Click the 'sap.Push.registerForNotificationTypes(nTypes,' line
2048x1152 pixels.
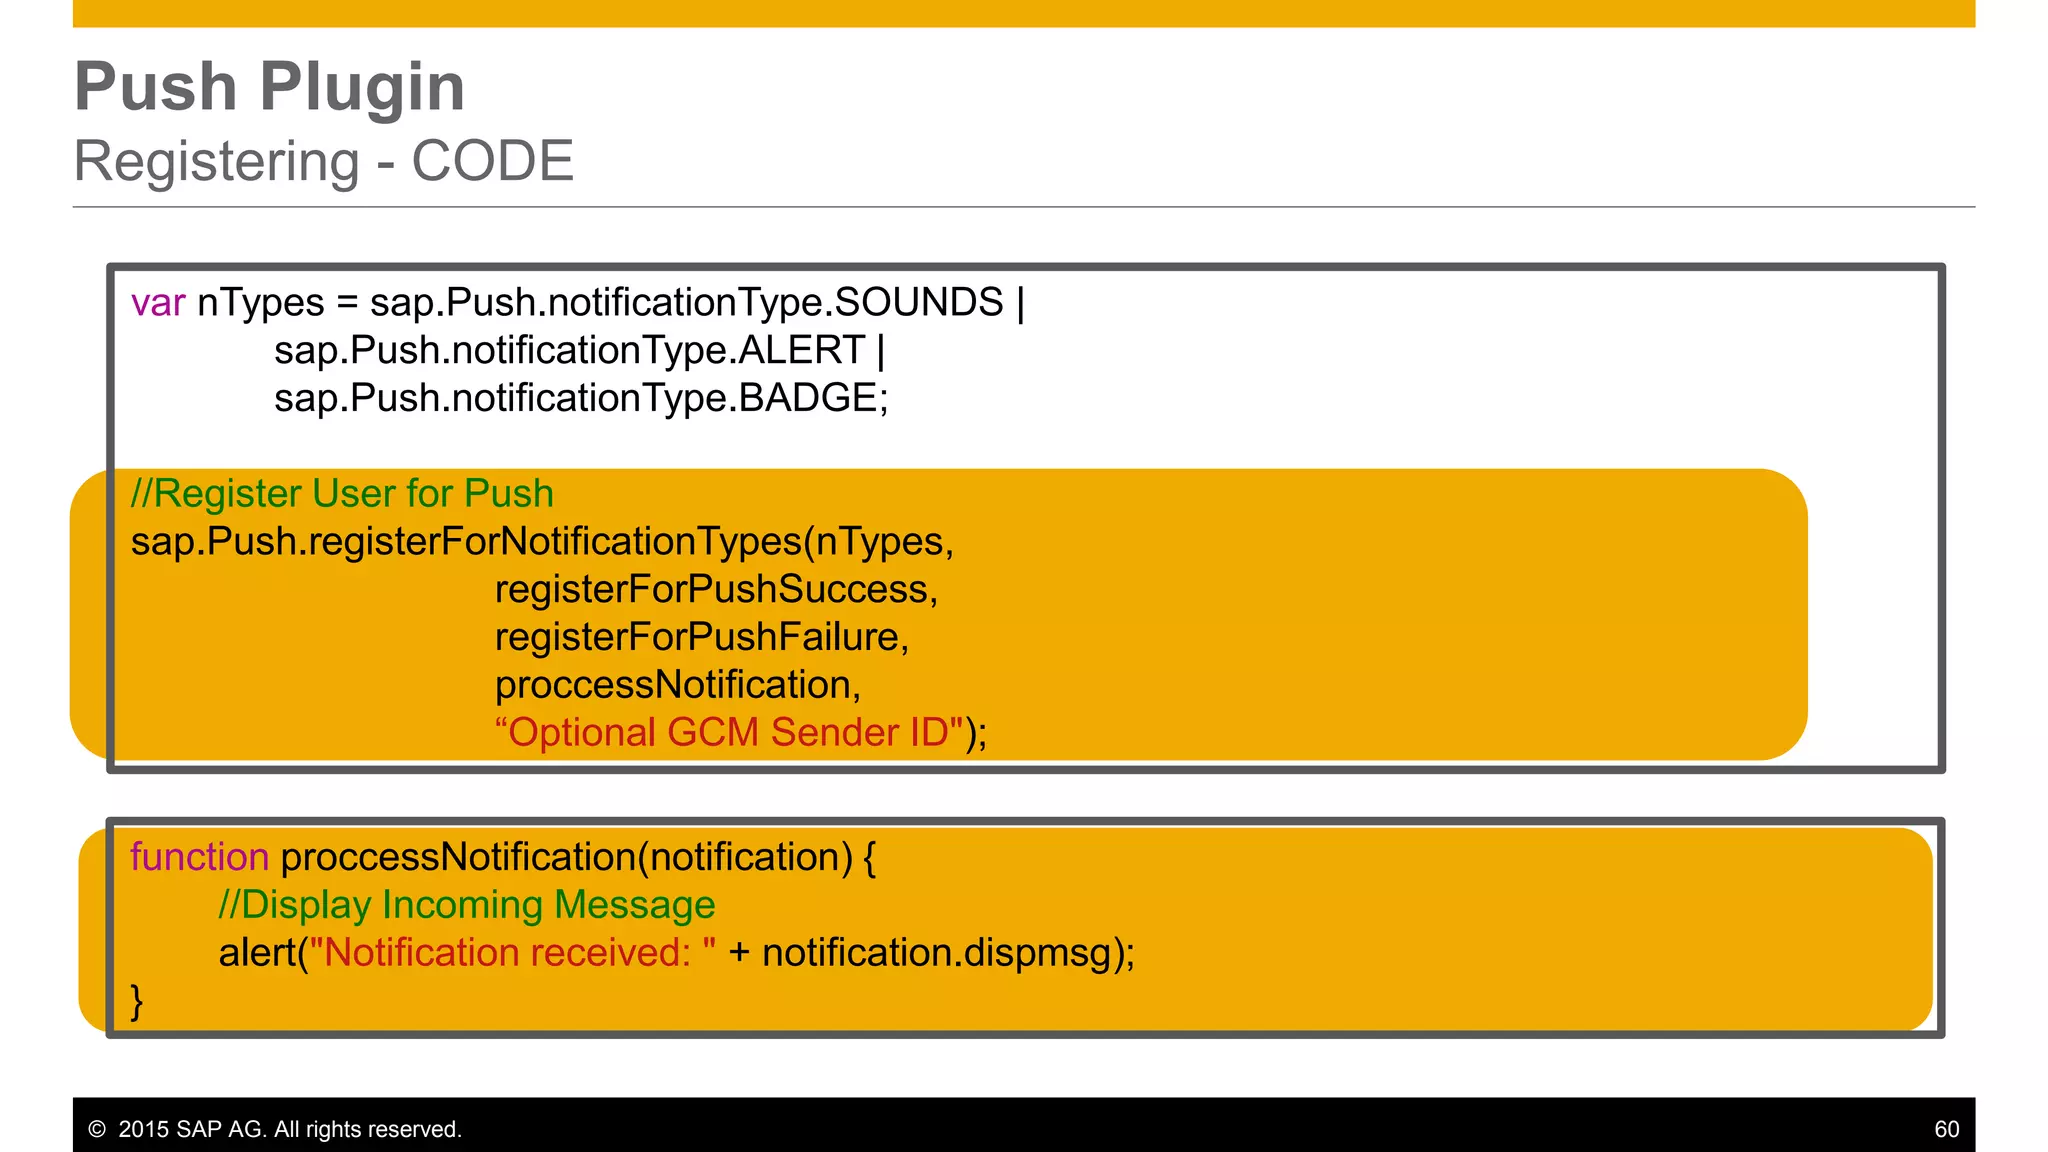point(543,542)
